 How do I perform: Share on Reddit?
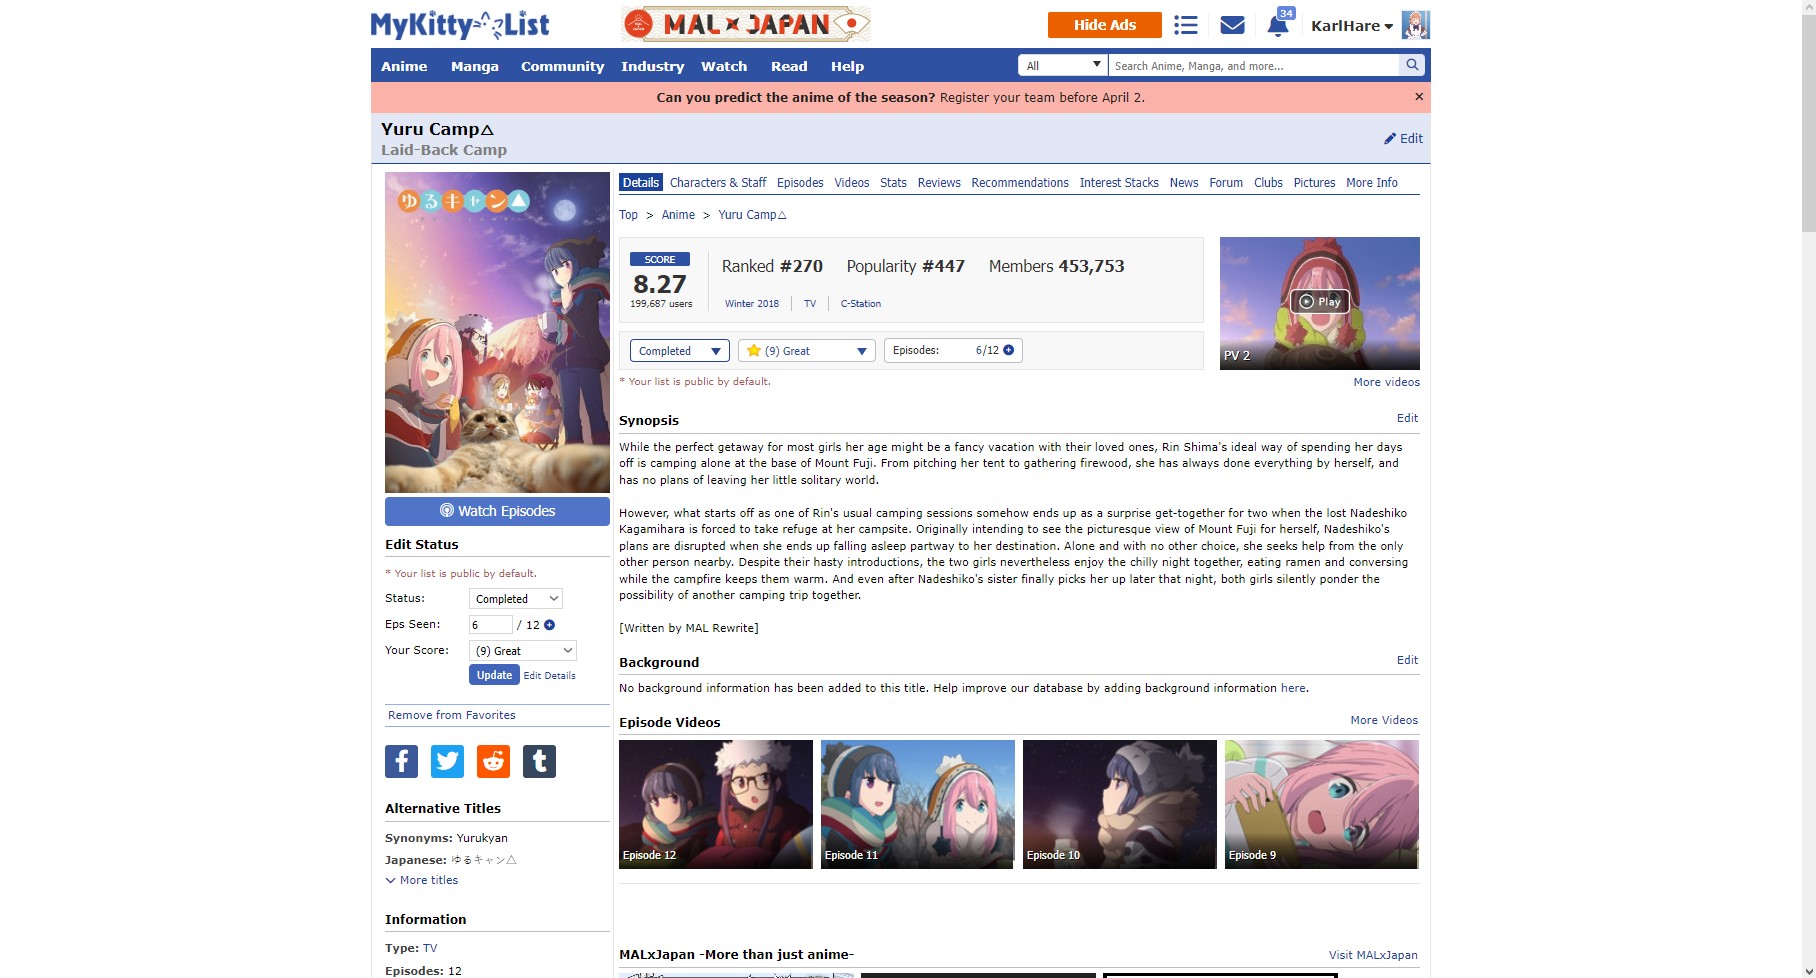tap(493, 761)
